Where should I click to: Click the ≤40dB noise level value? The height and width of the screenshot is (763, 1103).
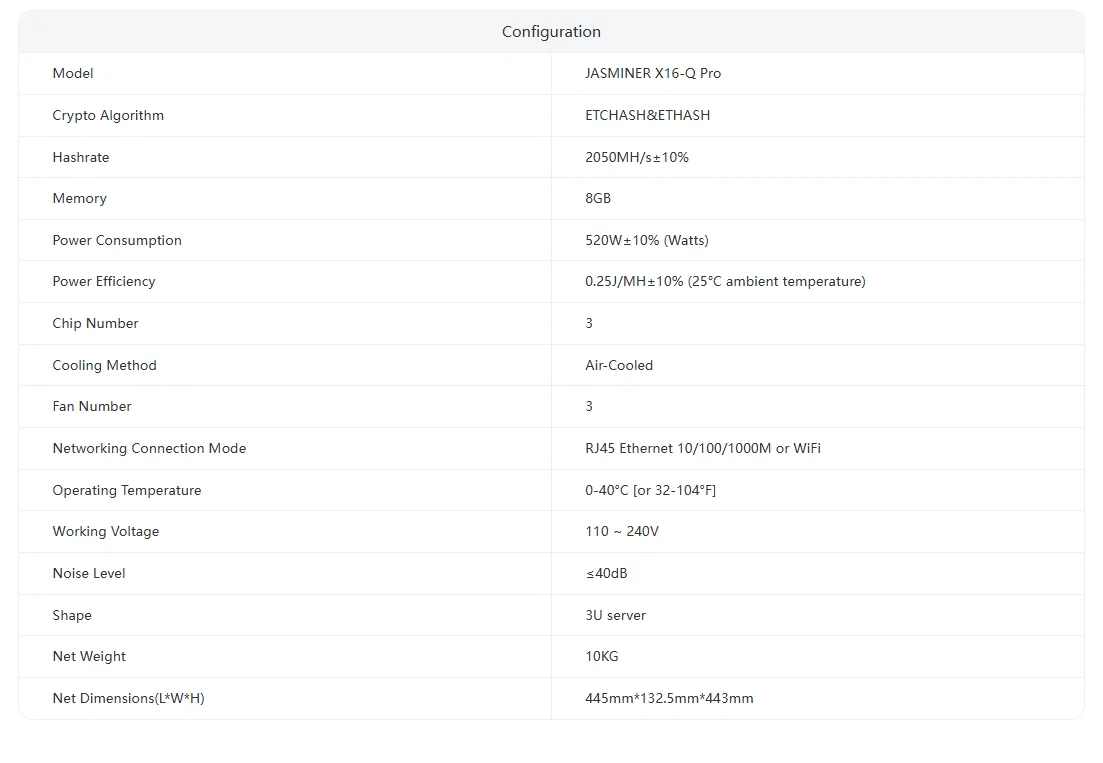[606, 573]
